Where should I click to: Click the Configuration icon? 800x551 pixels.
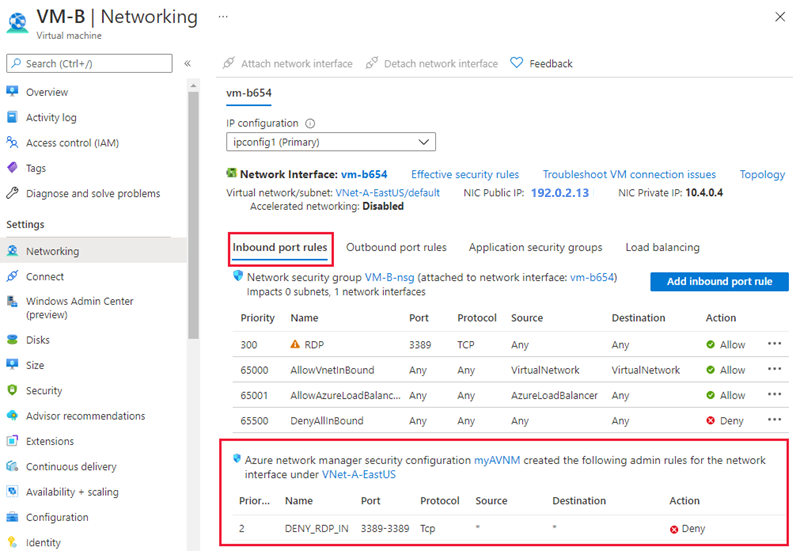(x=12, y=517)
